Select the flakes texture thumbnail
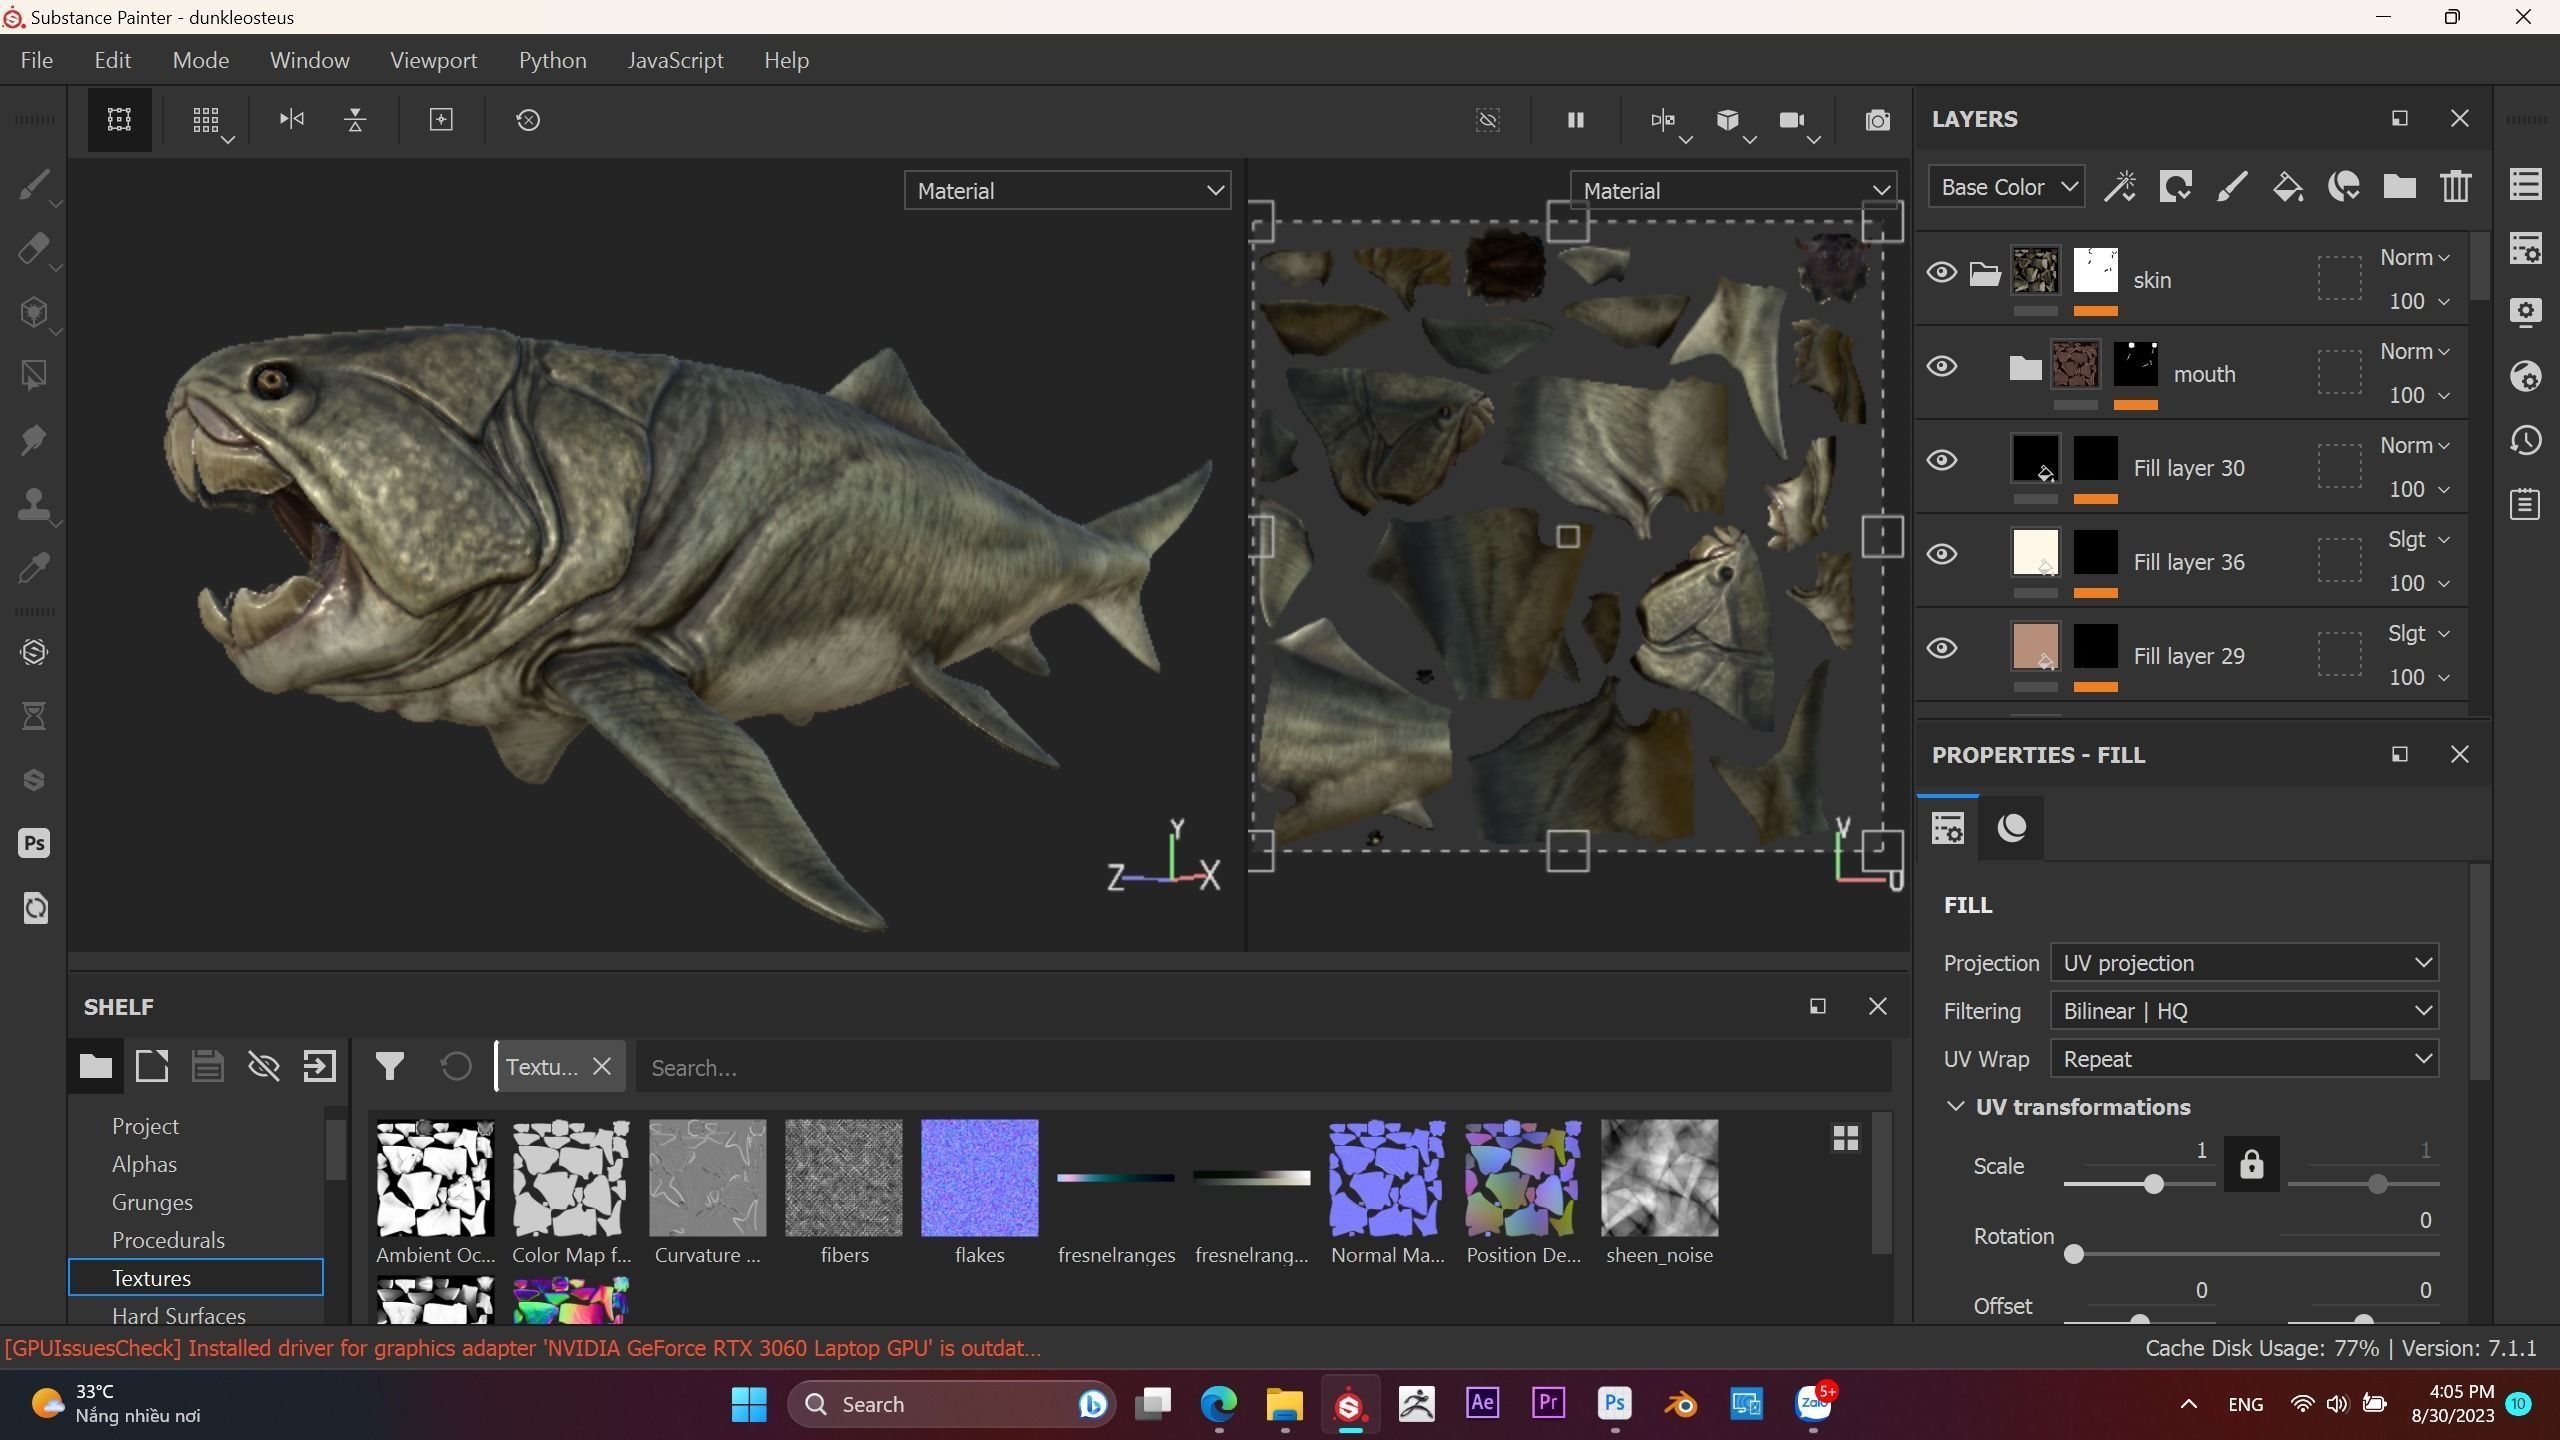2560x1440 pixels. coord(979,1178)
